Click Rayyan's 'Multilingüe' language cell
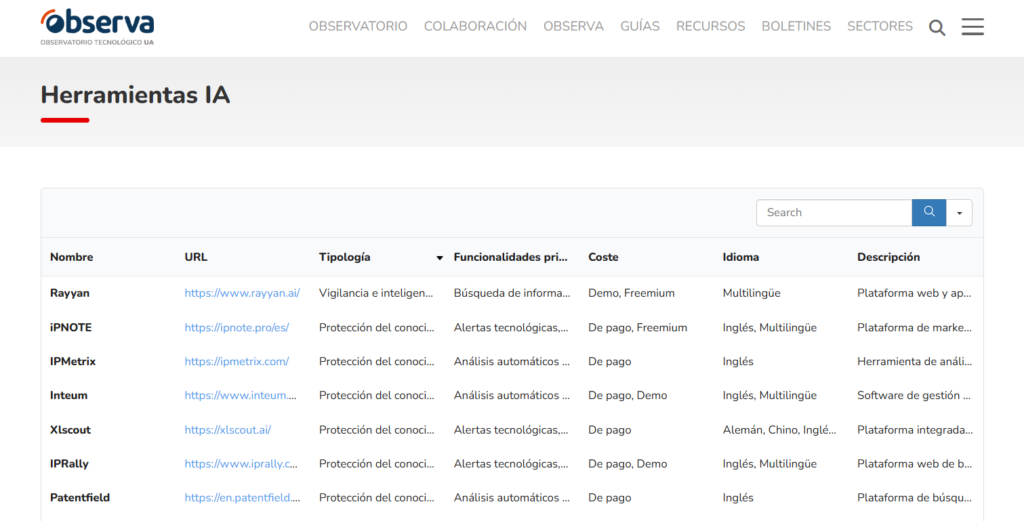 click(751, 293)
